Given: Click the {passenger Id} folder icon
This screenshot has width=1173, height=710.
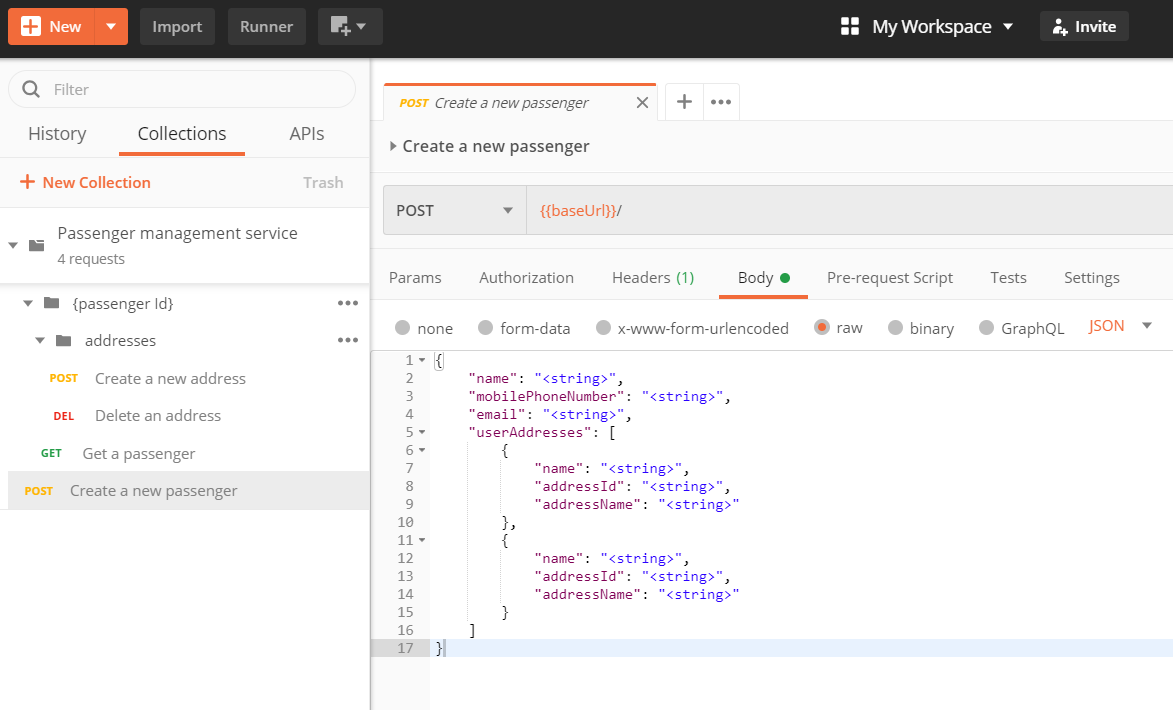Looking at the screenshot, I should (x=52, y=303).
